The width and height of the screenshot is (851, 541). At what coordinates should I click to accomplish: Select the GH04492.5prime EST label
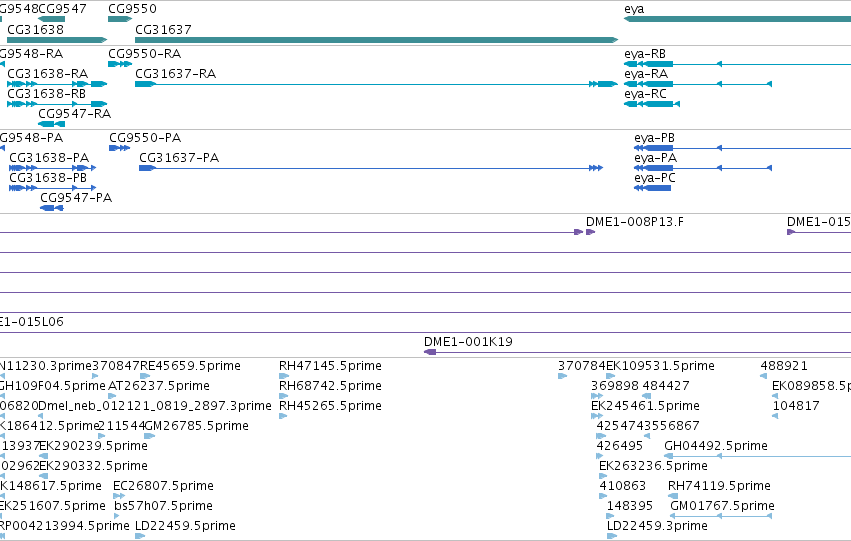click(x=716, y=445)
